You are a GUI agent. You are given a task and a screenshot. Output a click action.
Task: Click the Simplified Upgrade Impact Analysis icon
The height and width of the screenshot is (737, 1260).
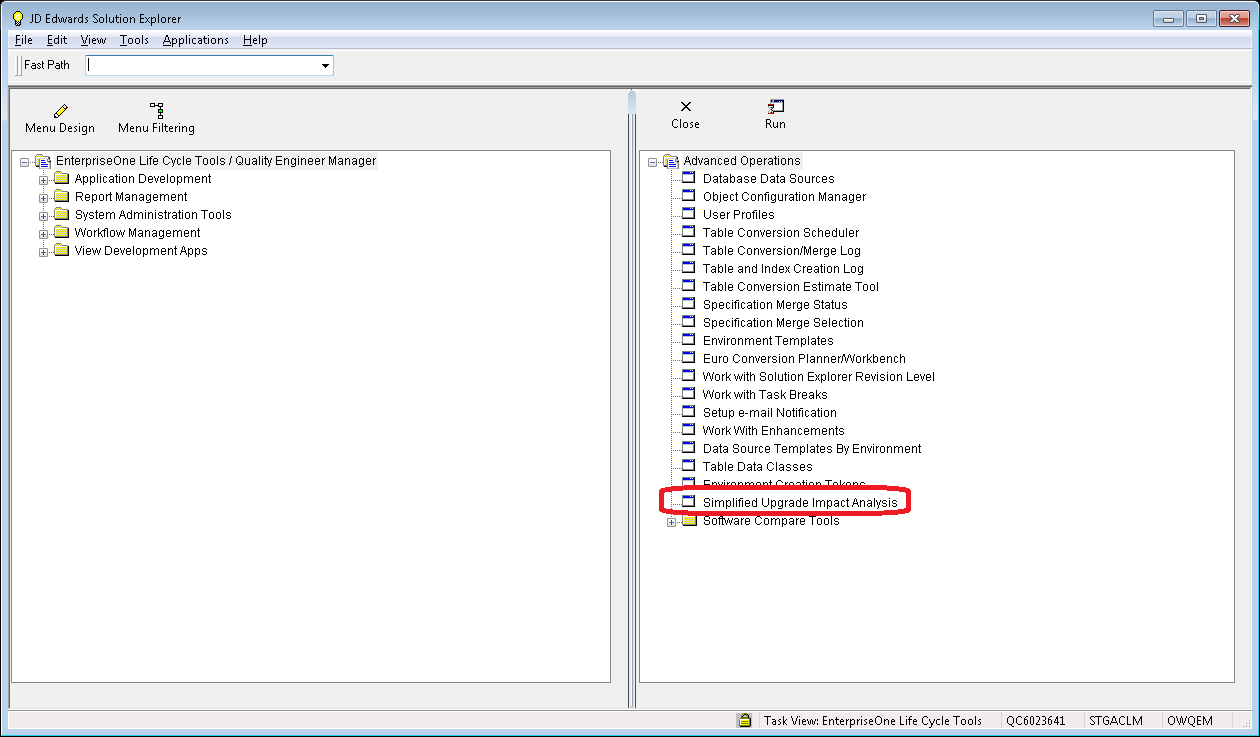tap(688, 502)
